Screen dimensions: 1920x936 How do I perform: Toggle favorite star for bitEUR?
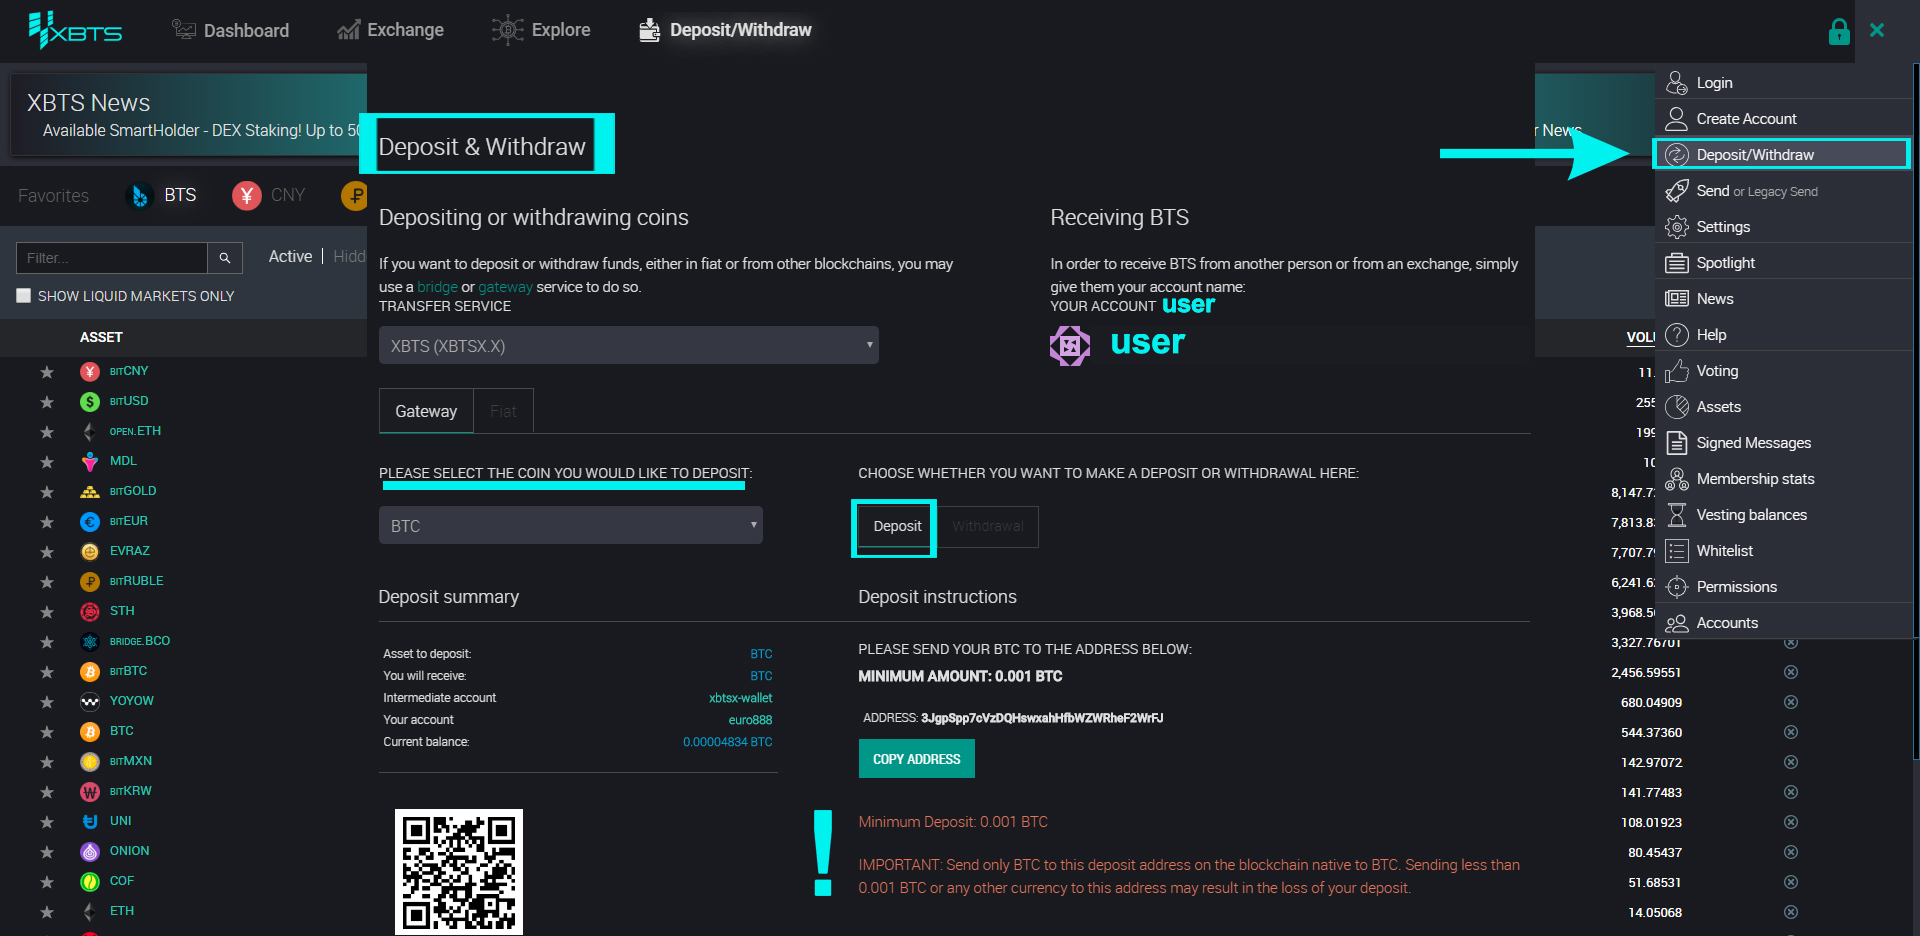tap(46, 522)
